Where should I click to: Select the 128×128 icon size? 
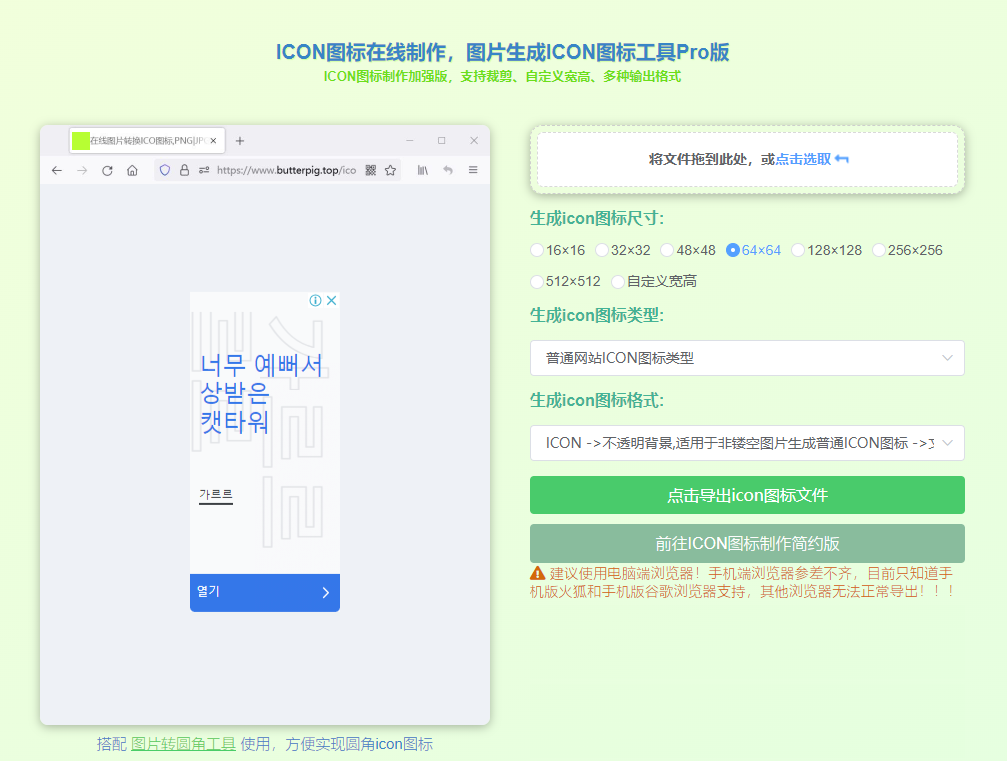click(x=798, y=250)
